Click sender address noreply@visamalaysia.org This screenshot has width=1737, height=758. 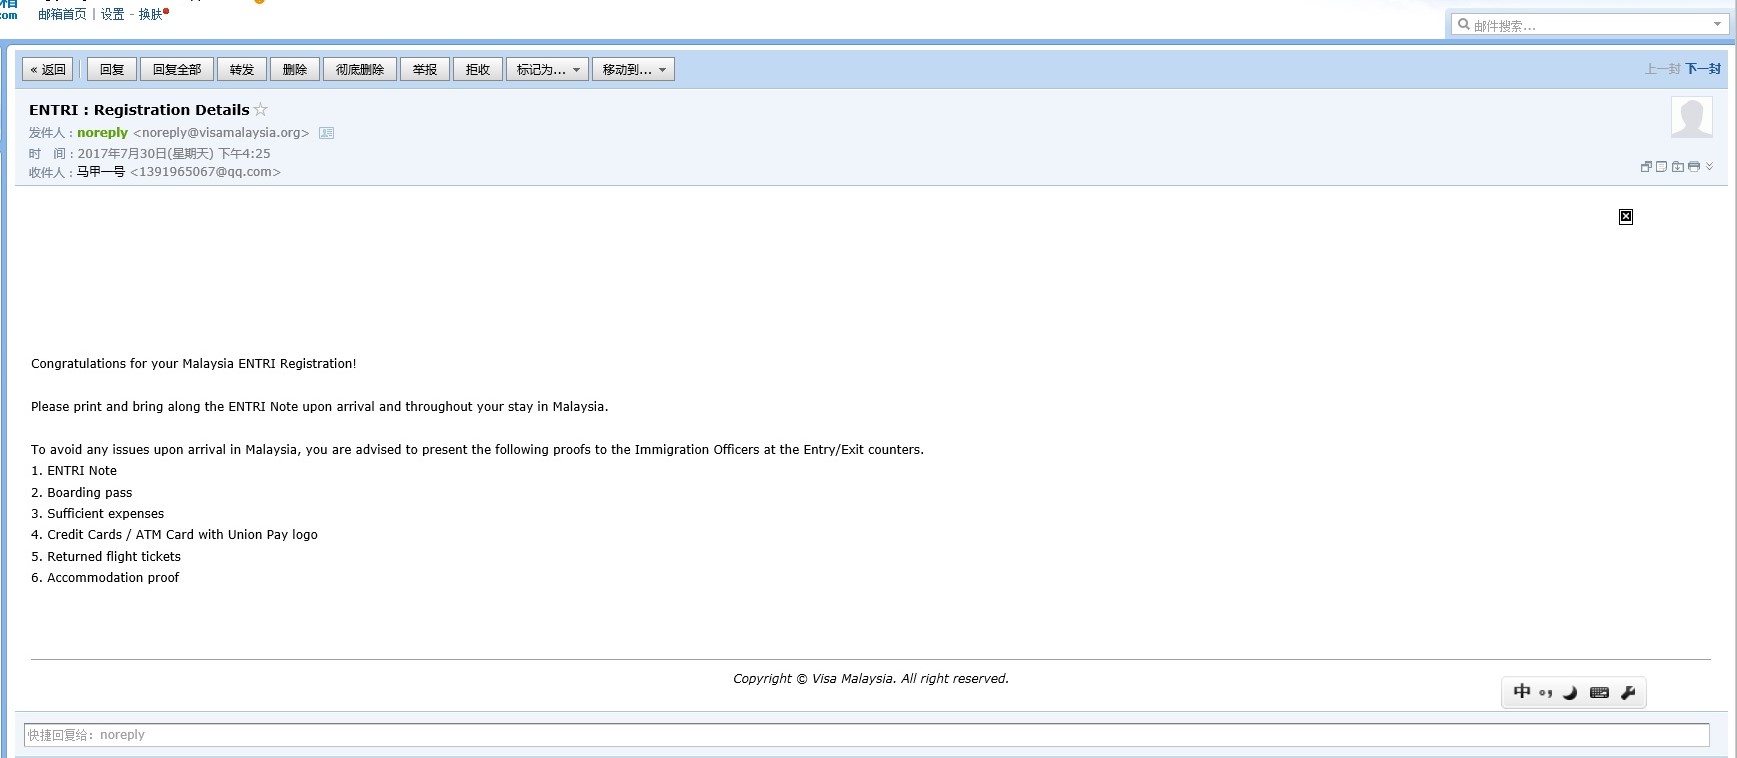(x=221, y=133)
